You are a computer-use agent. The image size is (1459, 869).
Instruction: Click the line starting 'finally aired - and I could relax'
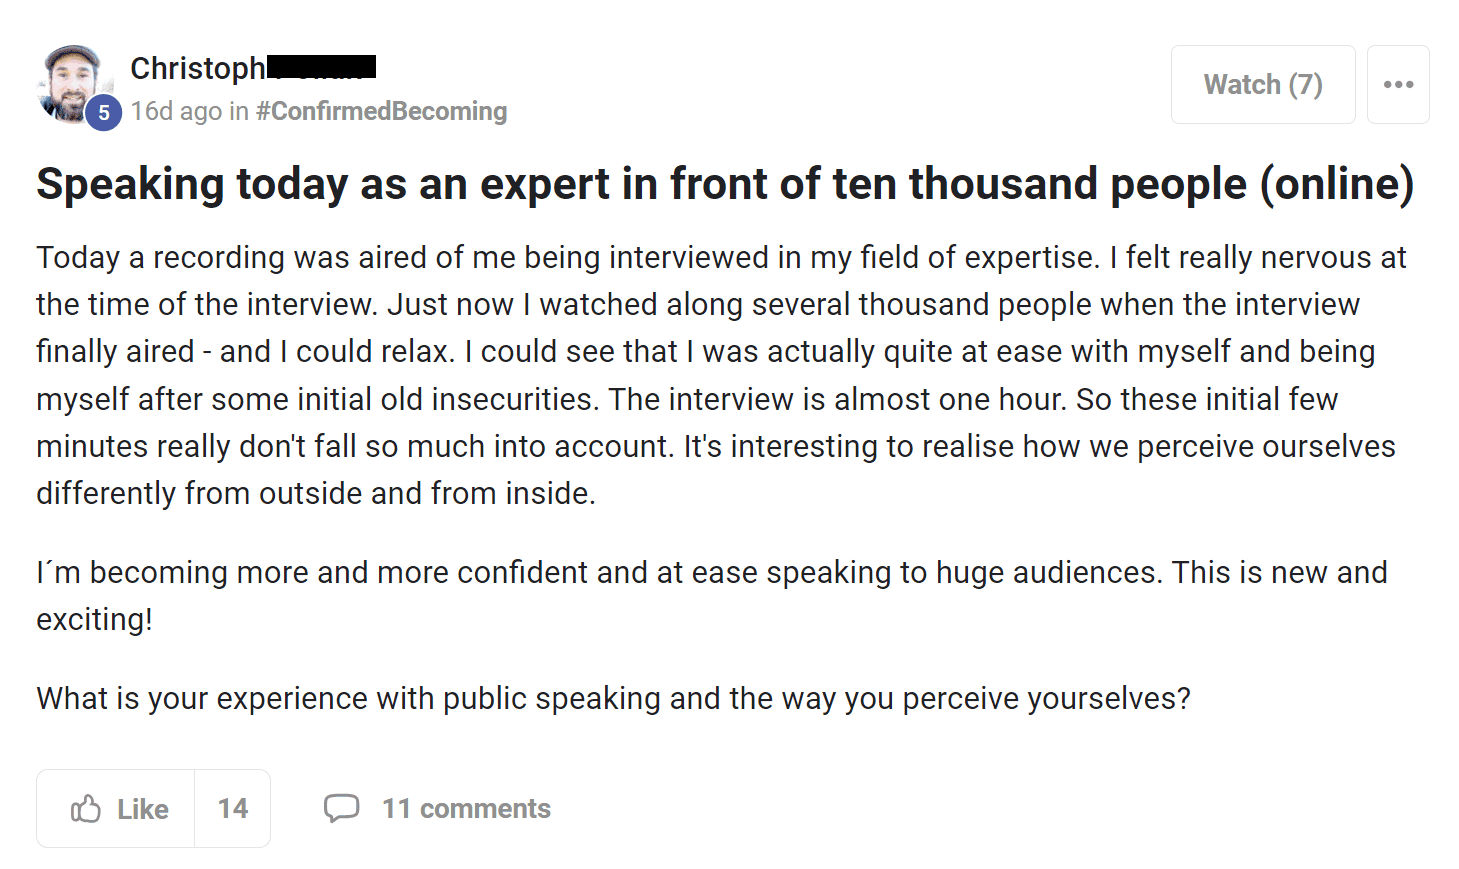tap(706, 352)
